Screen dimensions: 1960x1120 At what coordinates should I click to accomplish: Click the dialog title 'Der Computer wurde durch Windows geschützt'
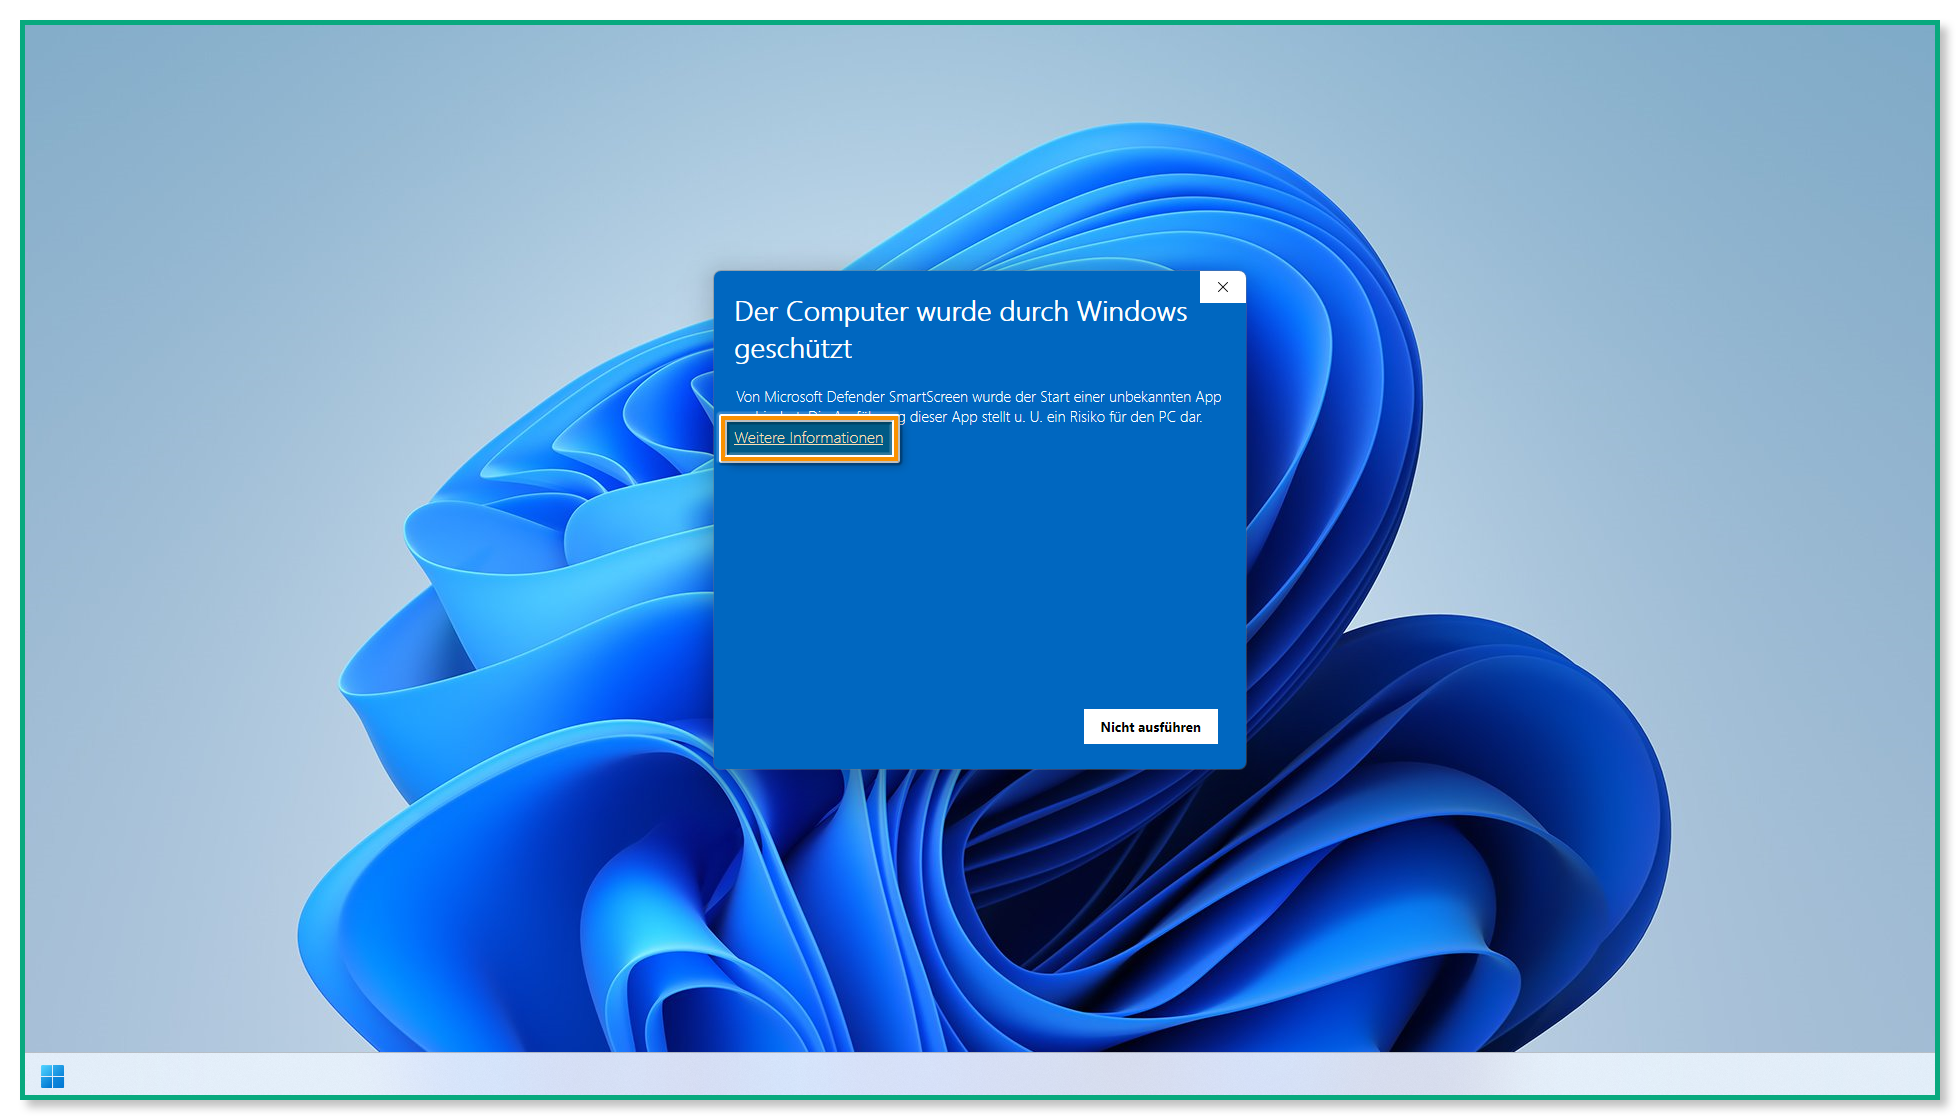tap(960, 329)
